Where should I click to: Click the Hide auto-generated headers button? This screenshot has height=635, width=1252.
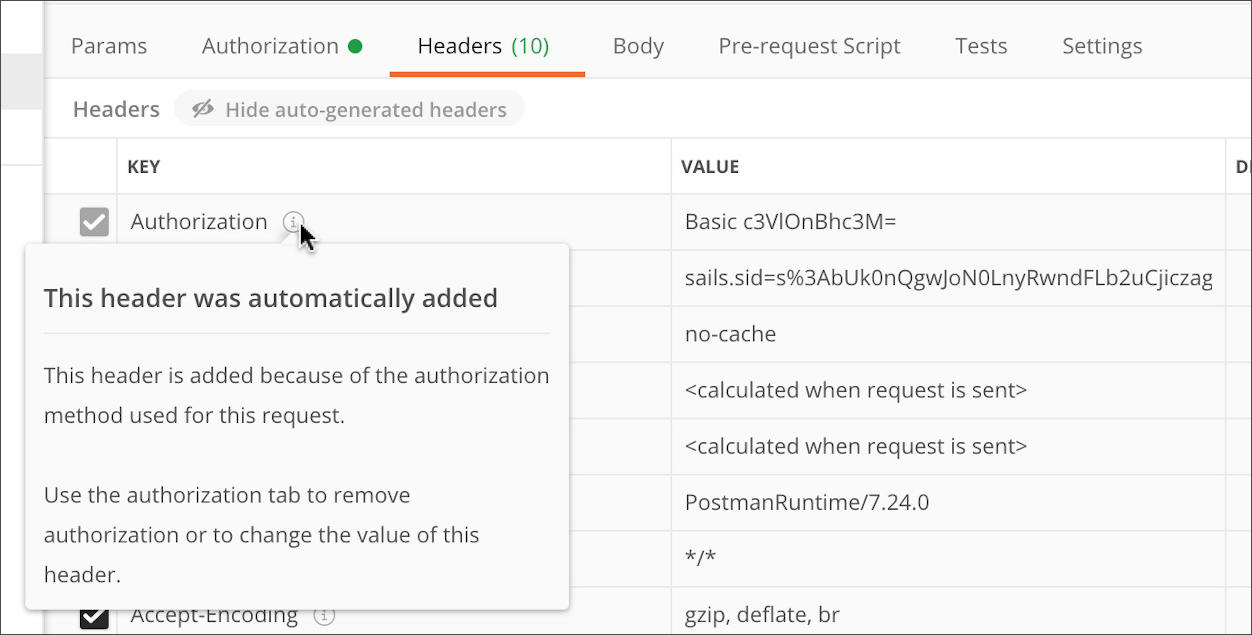(349, 108)
